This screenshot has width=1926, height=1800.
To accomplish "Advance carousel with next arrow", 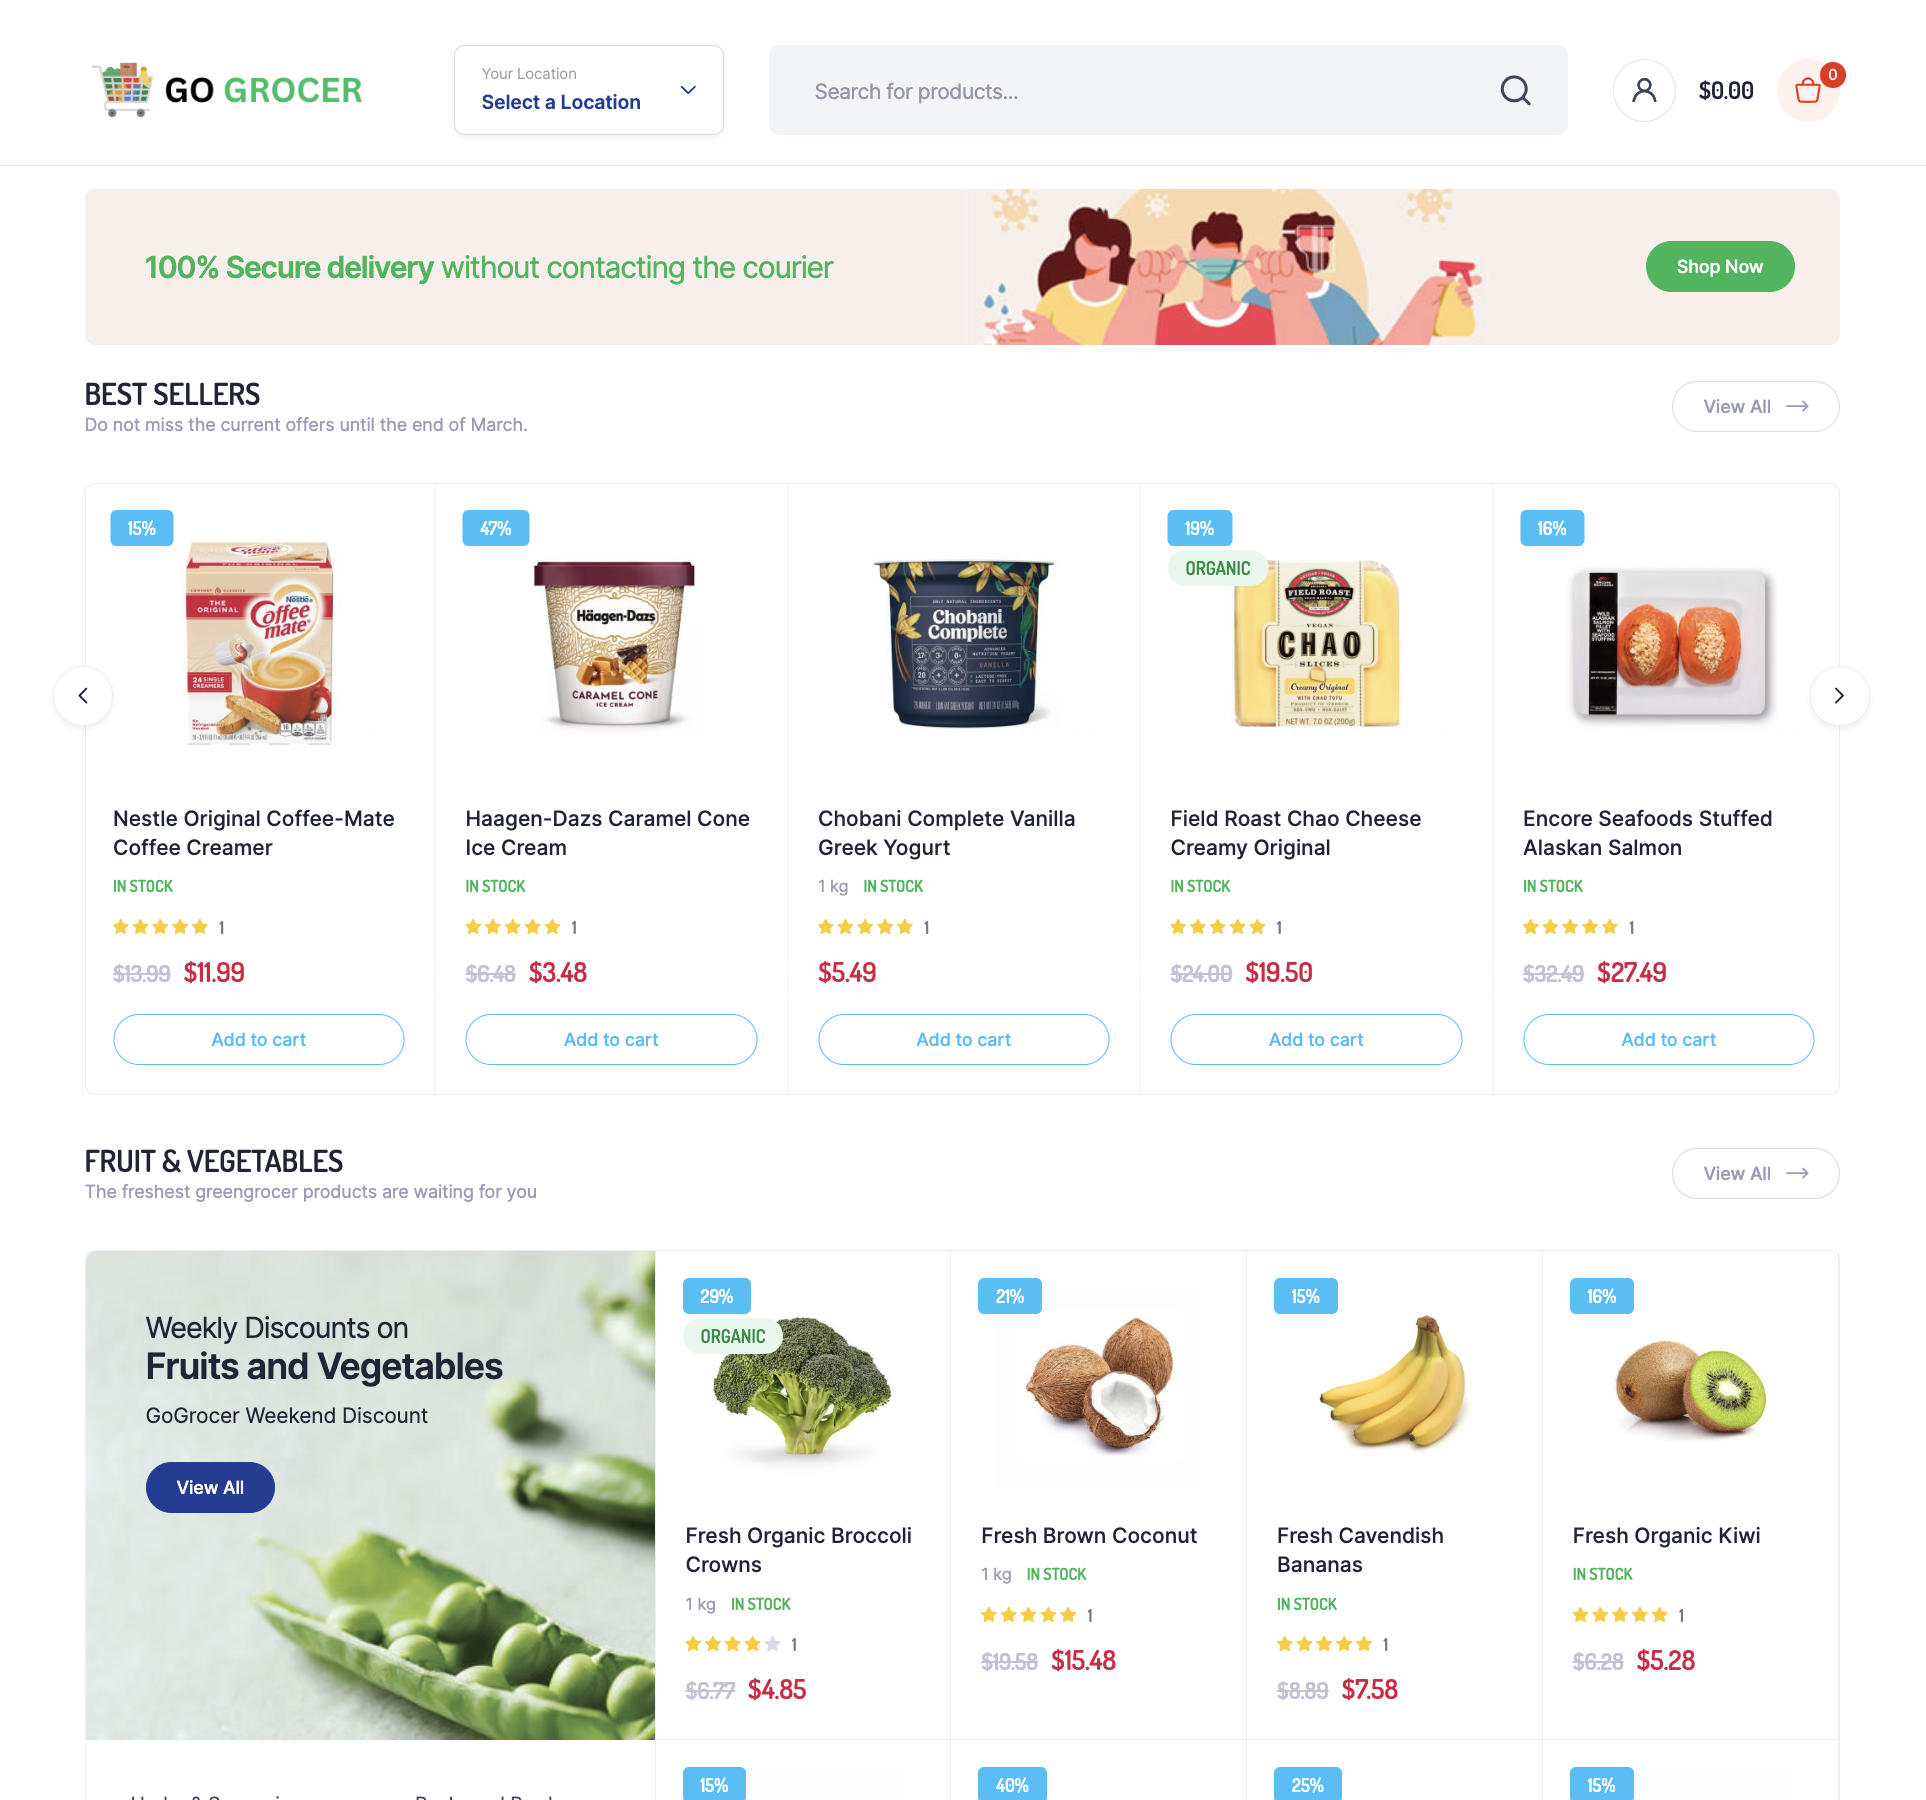I will pyautogui.click(x=1839, y=695).
